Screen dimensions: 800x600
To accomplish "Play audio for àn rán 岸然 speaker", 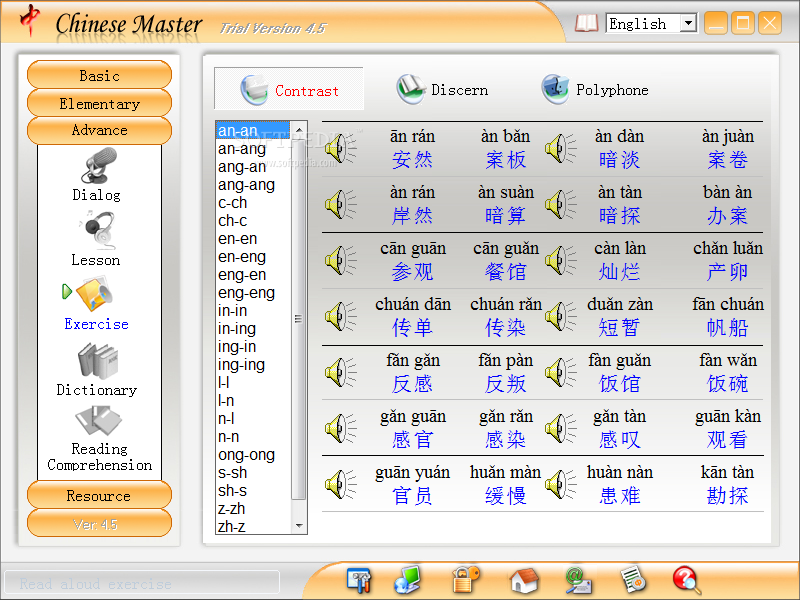I will point(341,205).
